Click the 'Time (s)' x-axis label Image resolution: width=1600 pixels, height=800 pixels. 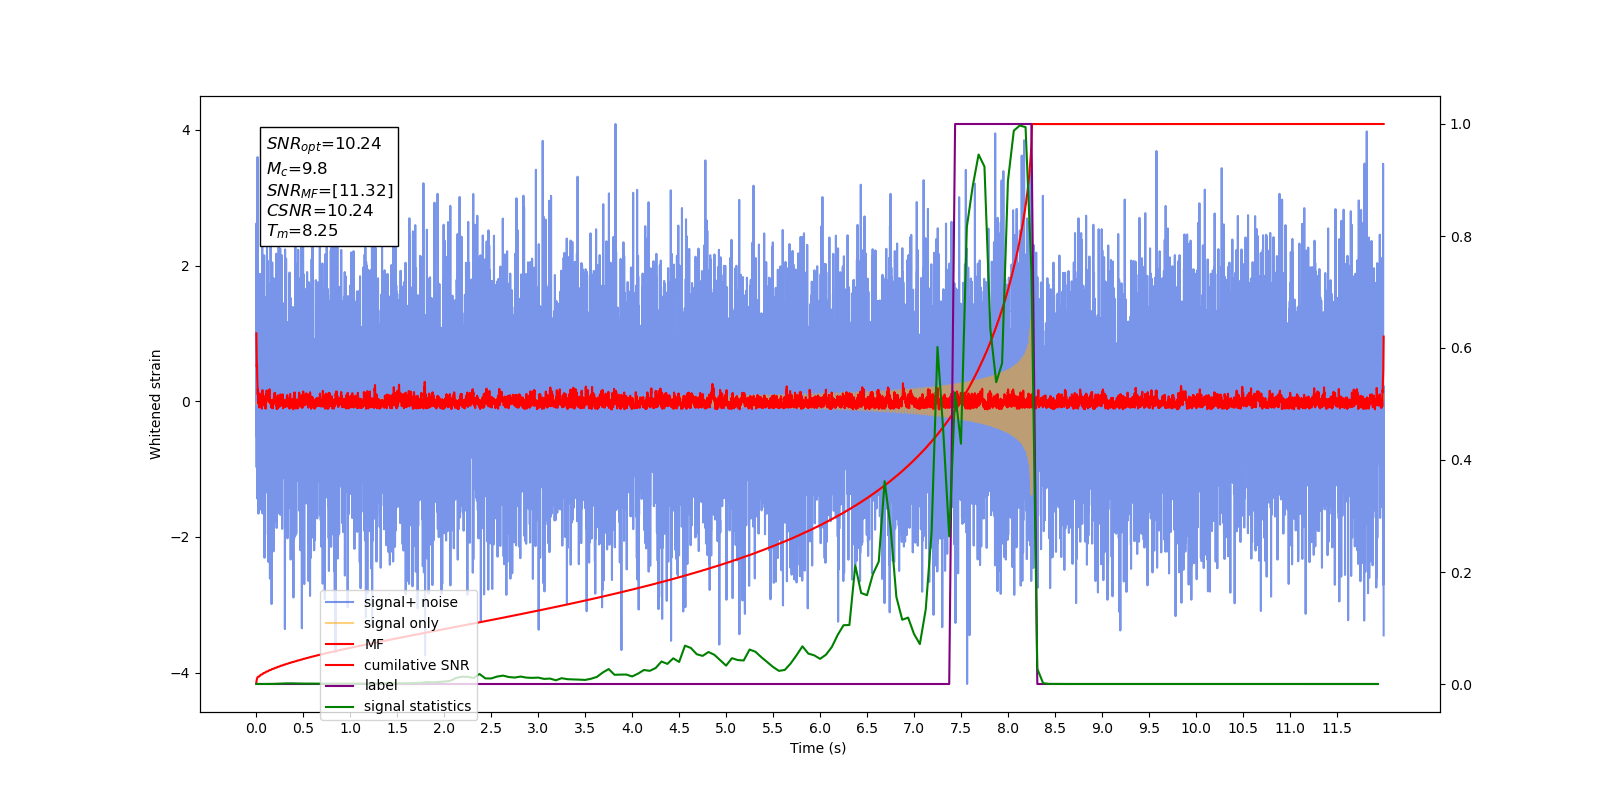click(x=818, y=748)
